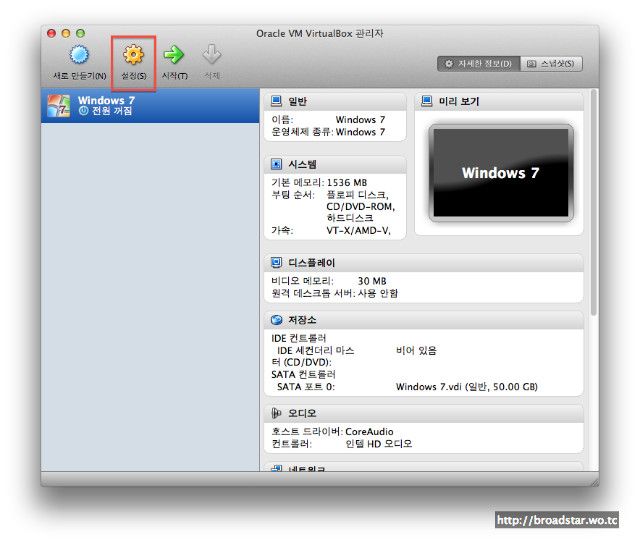Click the CD/DVD-ROM boot order text
Image resolution: width=640 pixels, height=544 pixels.
(x=360, y=206)
